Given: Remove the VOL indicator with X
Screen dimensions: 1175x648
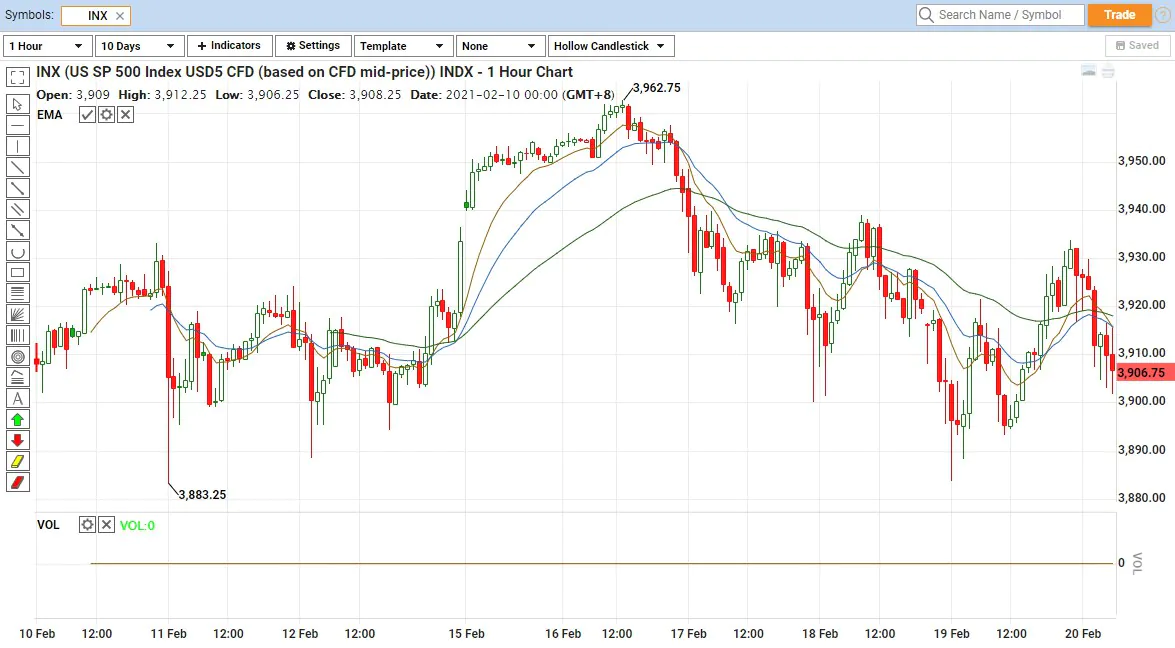Looking at the screenshot, I should pos(106,525).
